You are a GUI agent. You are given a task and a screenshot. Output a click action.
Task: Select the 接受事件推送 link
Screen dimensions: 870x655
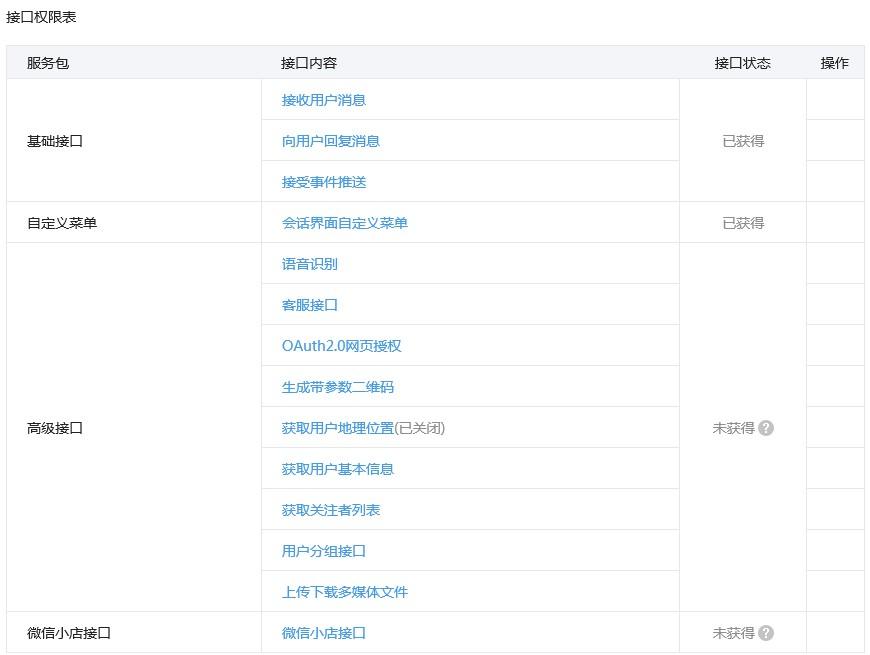click(x=324, y=181)
